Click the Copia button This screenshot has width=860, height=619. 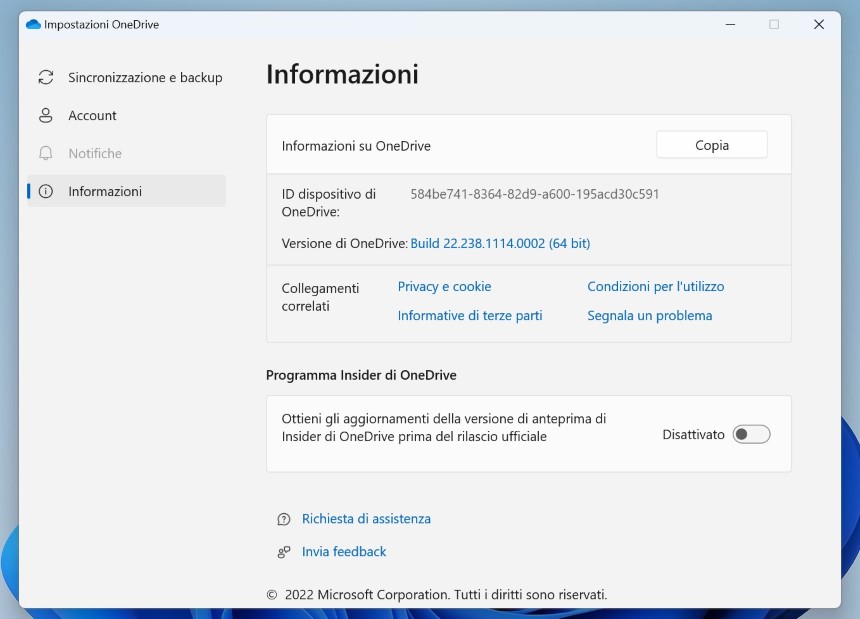click(712, 145)
